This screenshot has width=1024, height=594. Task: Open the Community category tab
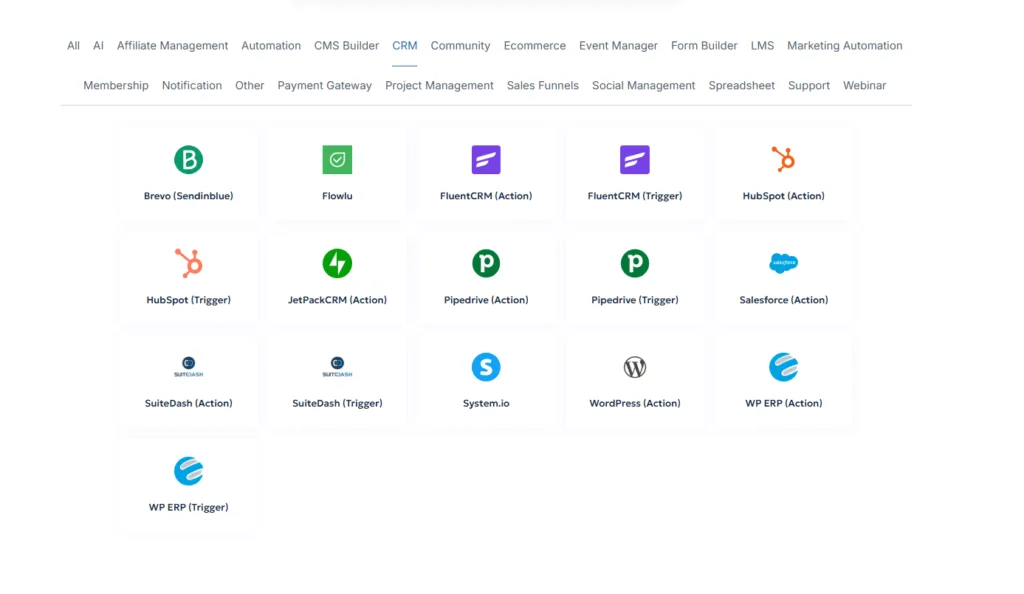460,46
